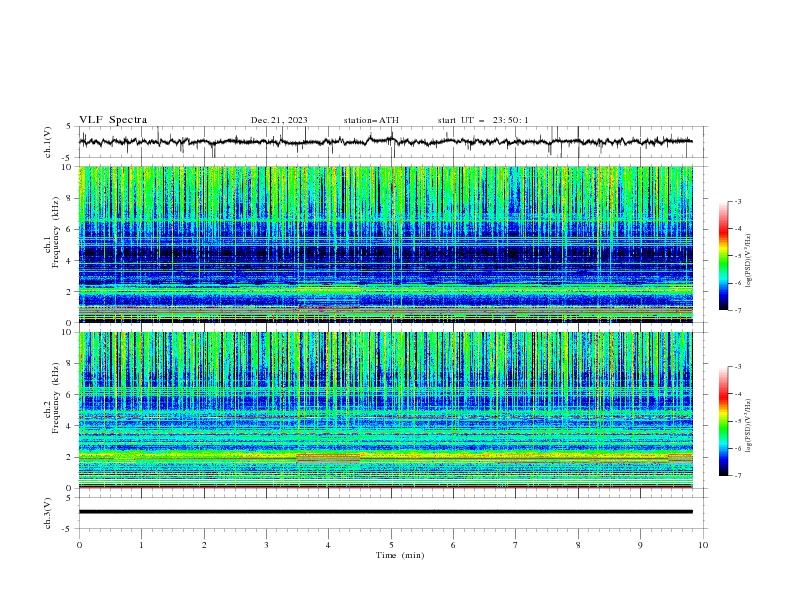Screen dimensions: 792x612
Task: Click the ch.1 color scale bar
Action: tap(724, 256)
